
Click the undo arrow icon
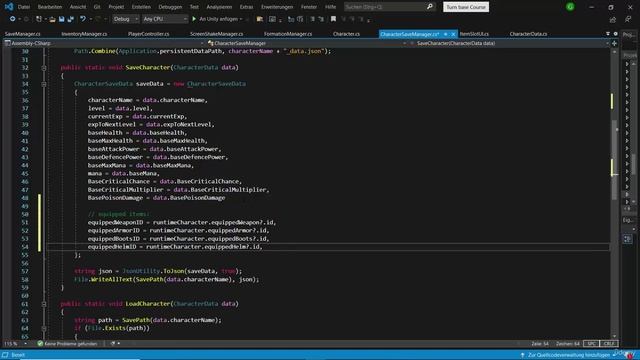(83, 19)
